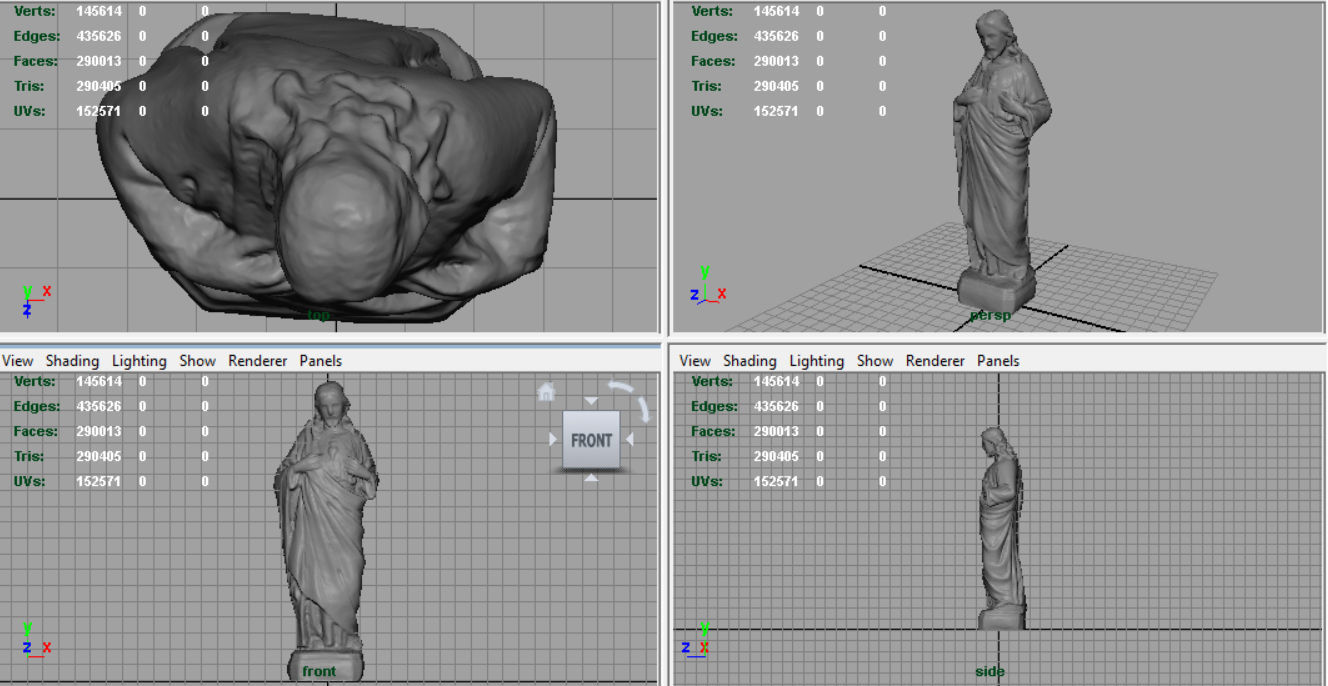
Task: Click the 'Tris:' label in the perspective viewport
Action: pyautogui.click(x=706, y=86)
